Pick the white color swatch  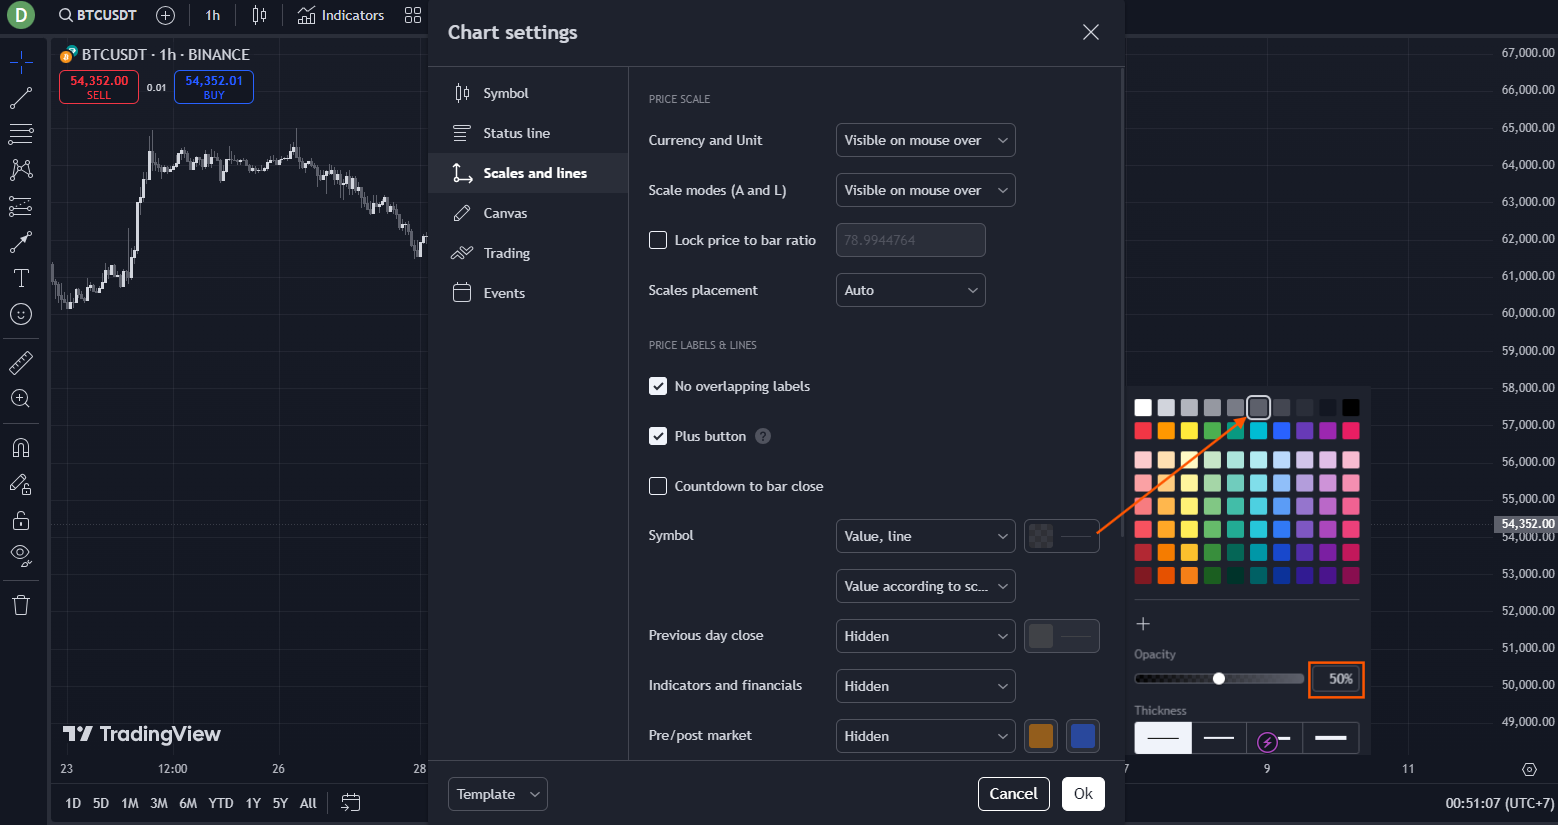point(1143,407)
